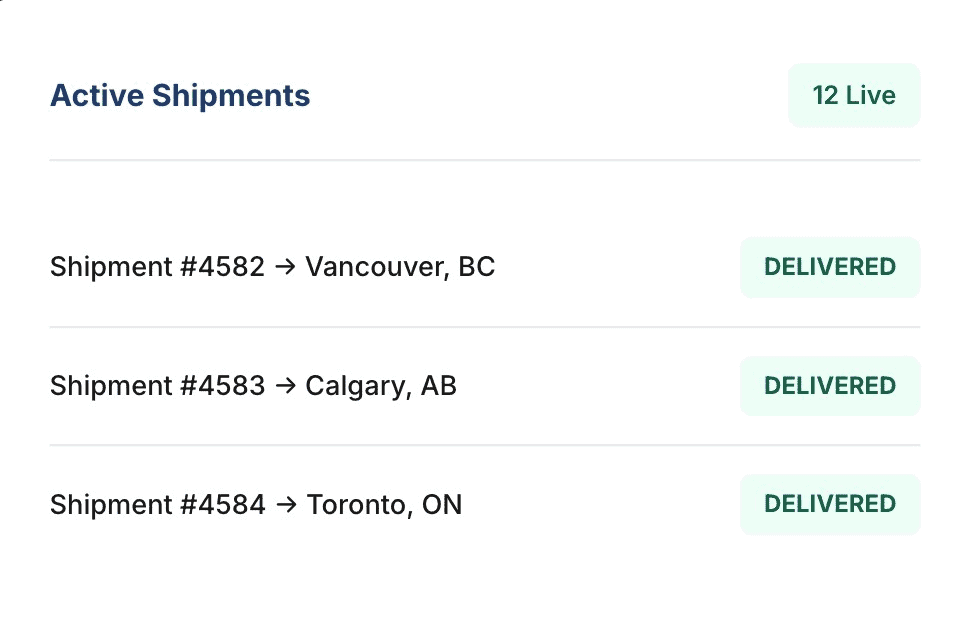This screenshot has height=622, width=962.
Task: Click the word Live in the badge
Action: [871, 96]
